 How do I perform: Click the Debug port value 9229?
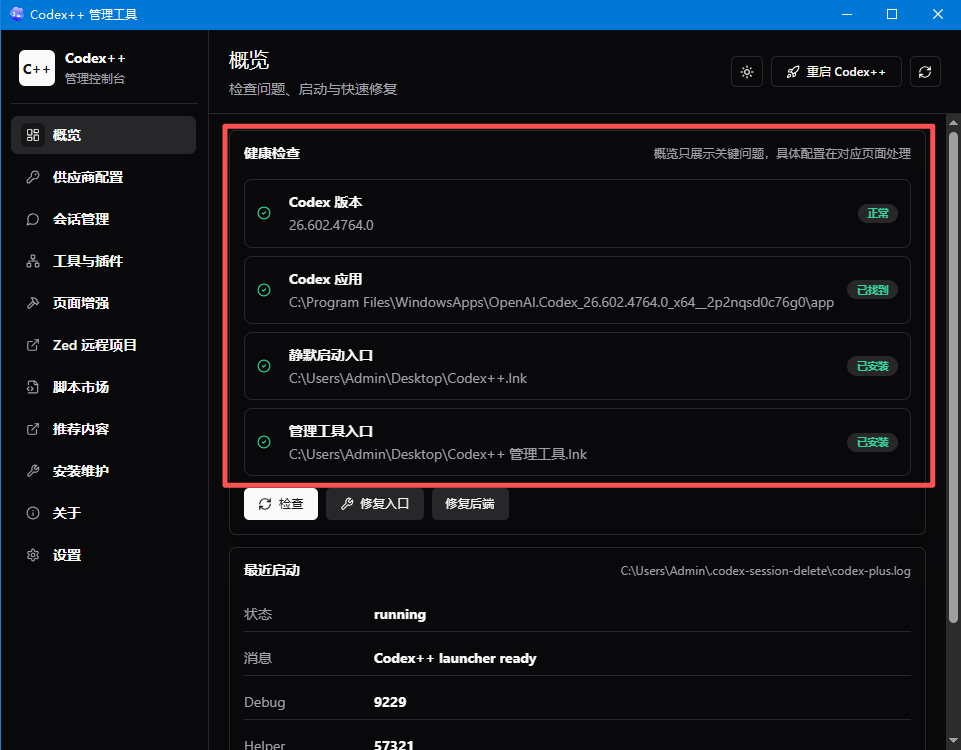pos(390,702)
